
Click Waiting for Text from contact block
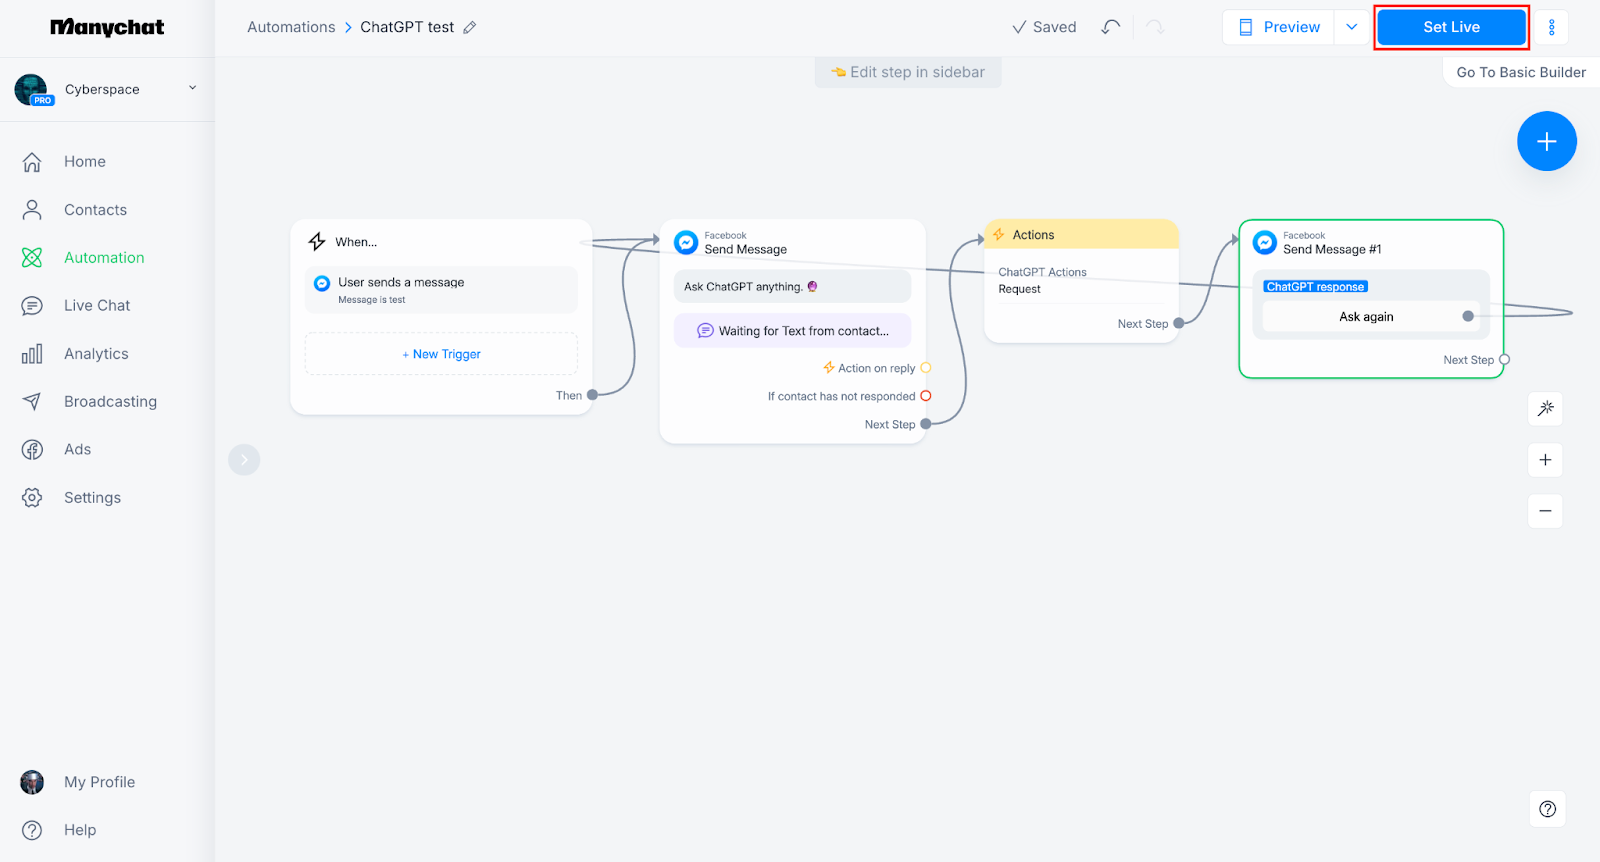point(792,331)
